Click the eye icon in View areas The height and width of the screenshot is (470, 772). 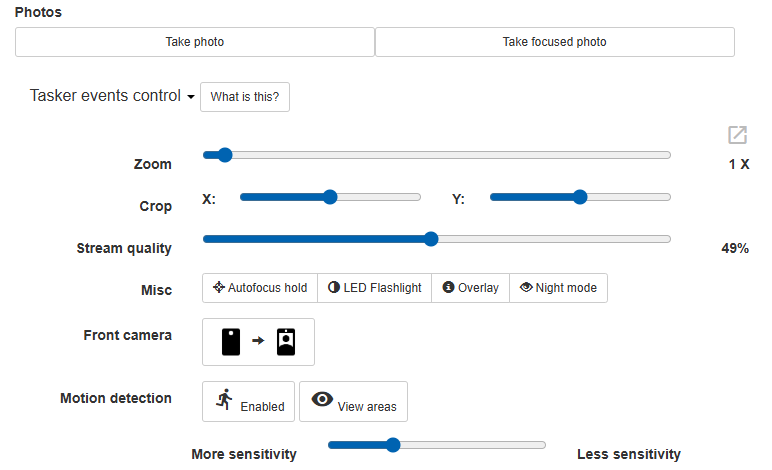322,399
